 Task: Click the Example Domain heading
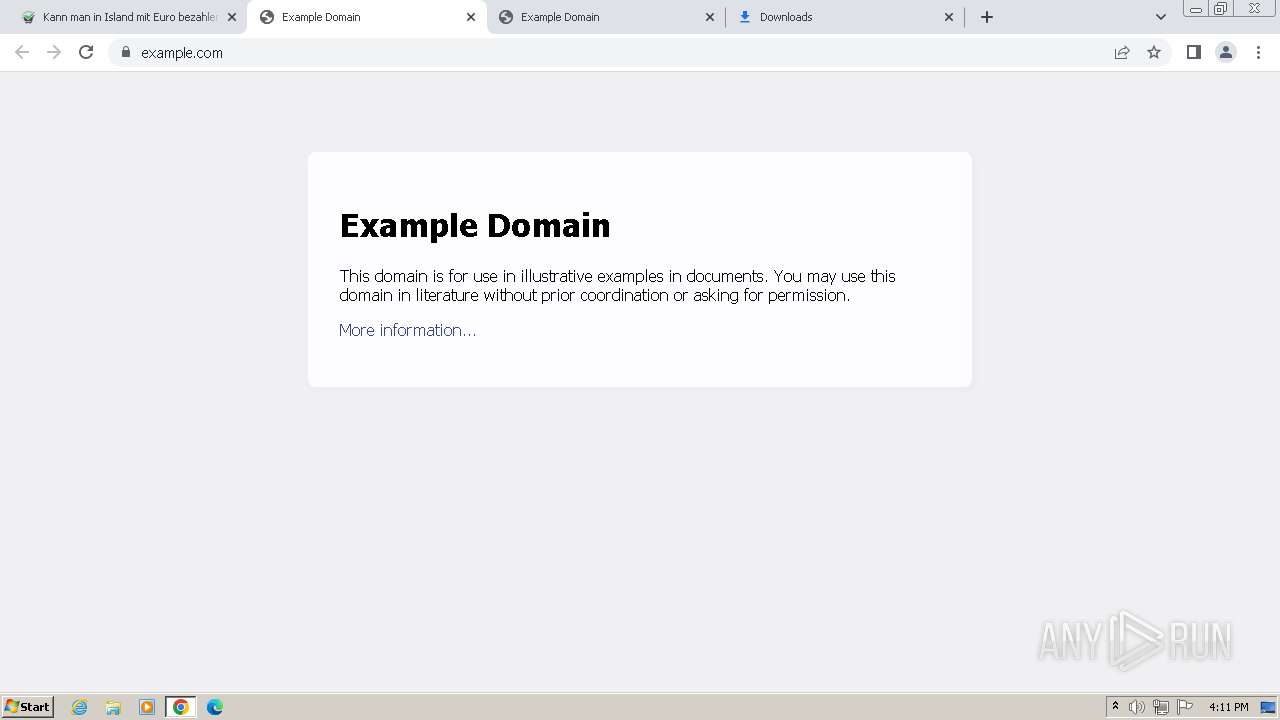tap(475, 225)
